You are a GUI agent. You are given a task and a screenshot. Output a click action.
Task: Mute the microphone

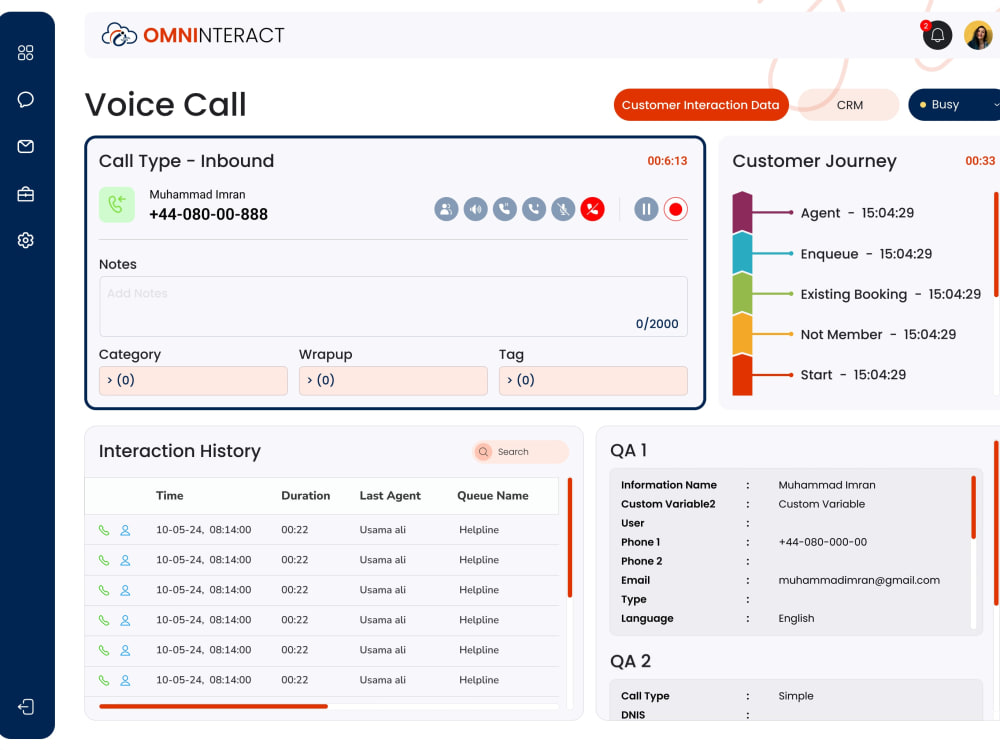[x=563, y=209]
